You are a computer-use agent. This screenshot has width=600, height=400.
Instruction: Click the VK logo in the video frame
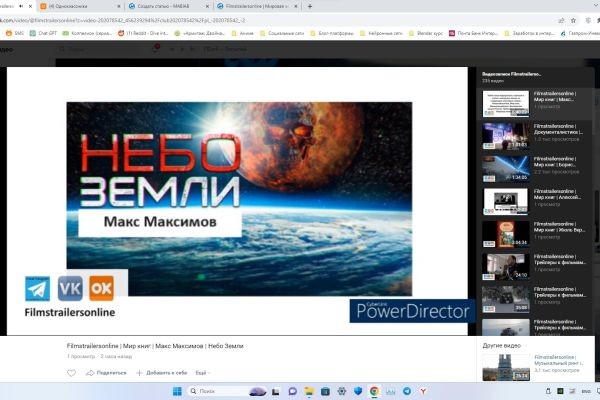click(x=70, y=288)
